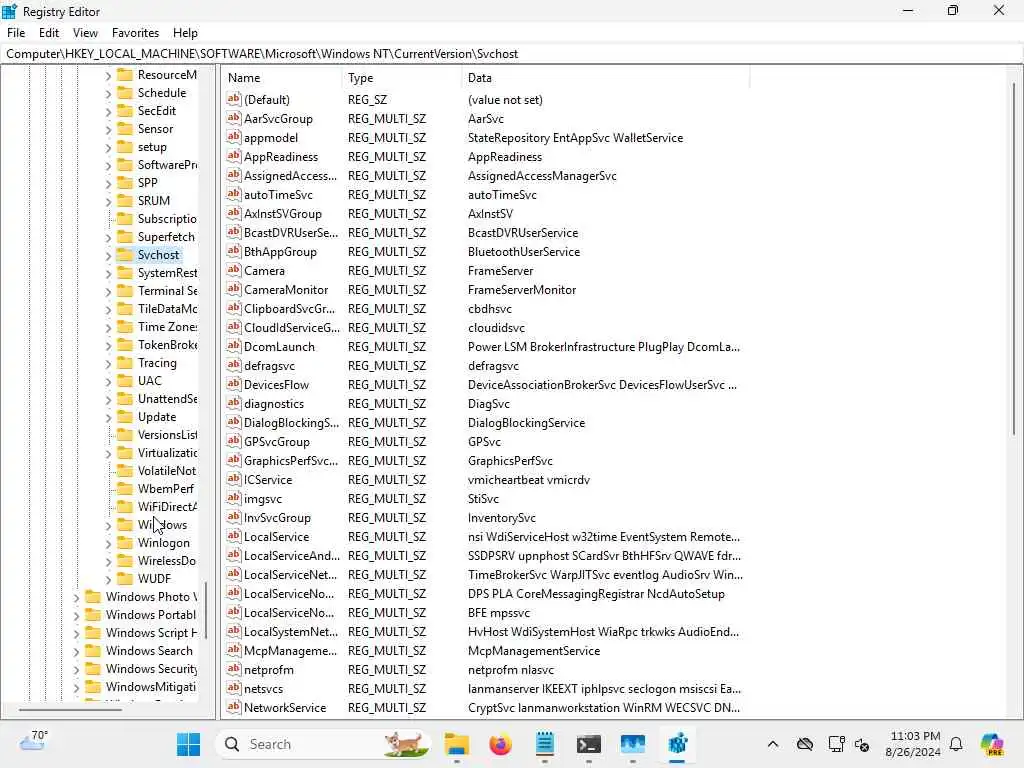Select the WiFiDirectA tree key
Image resolution: width=1024 pixels, height=768 pixels.
pos(167,507)
